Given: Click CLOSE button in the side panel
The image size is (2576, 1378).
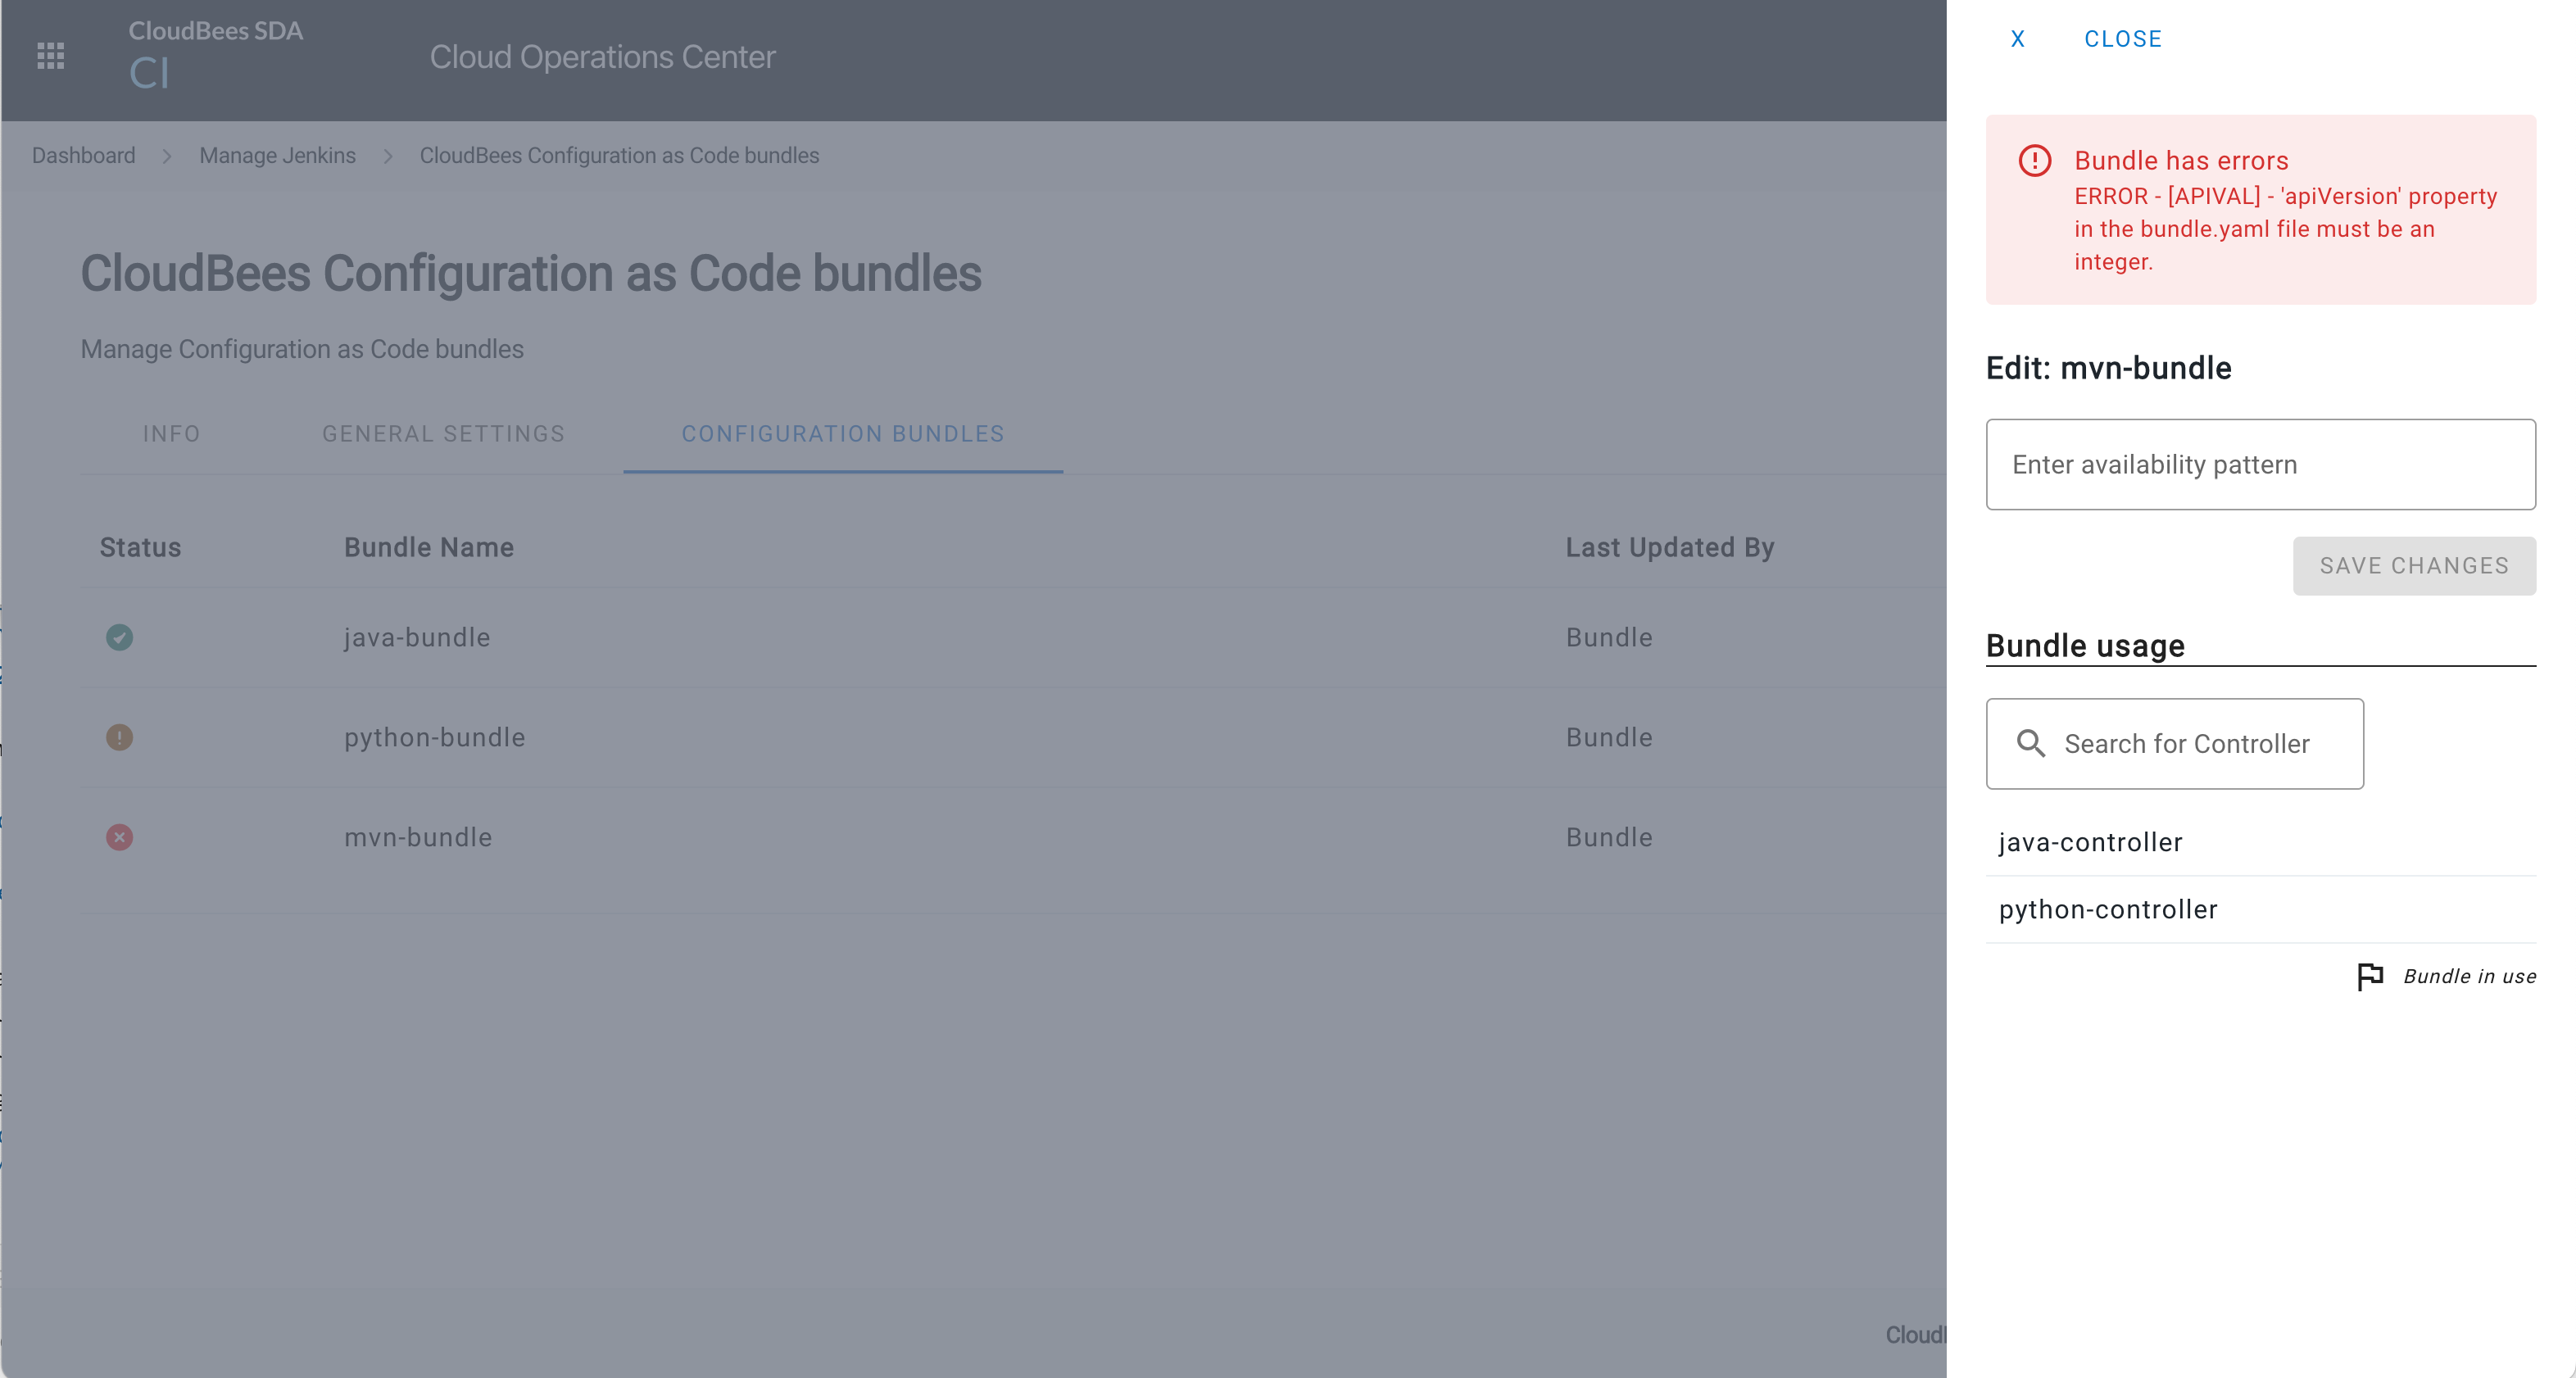Looking at the screenshot, I should tap(2123, 38).
